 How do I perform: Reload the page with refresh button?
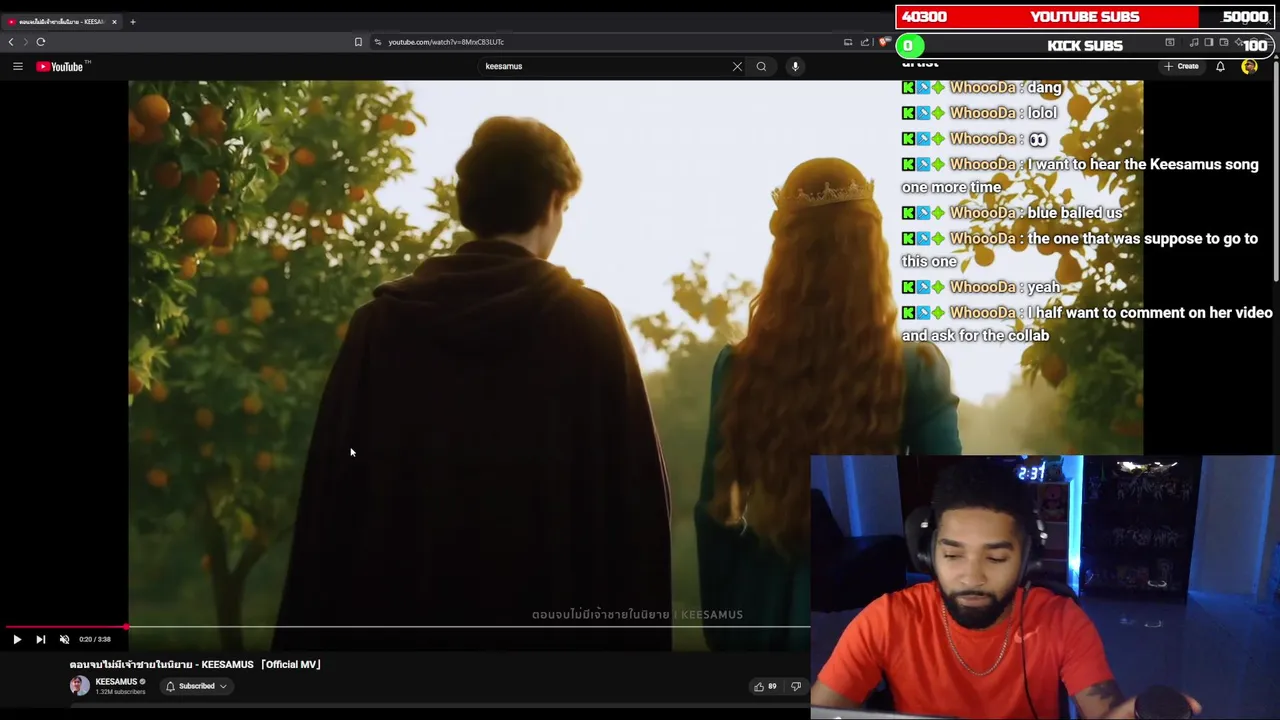(41, 42)
